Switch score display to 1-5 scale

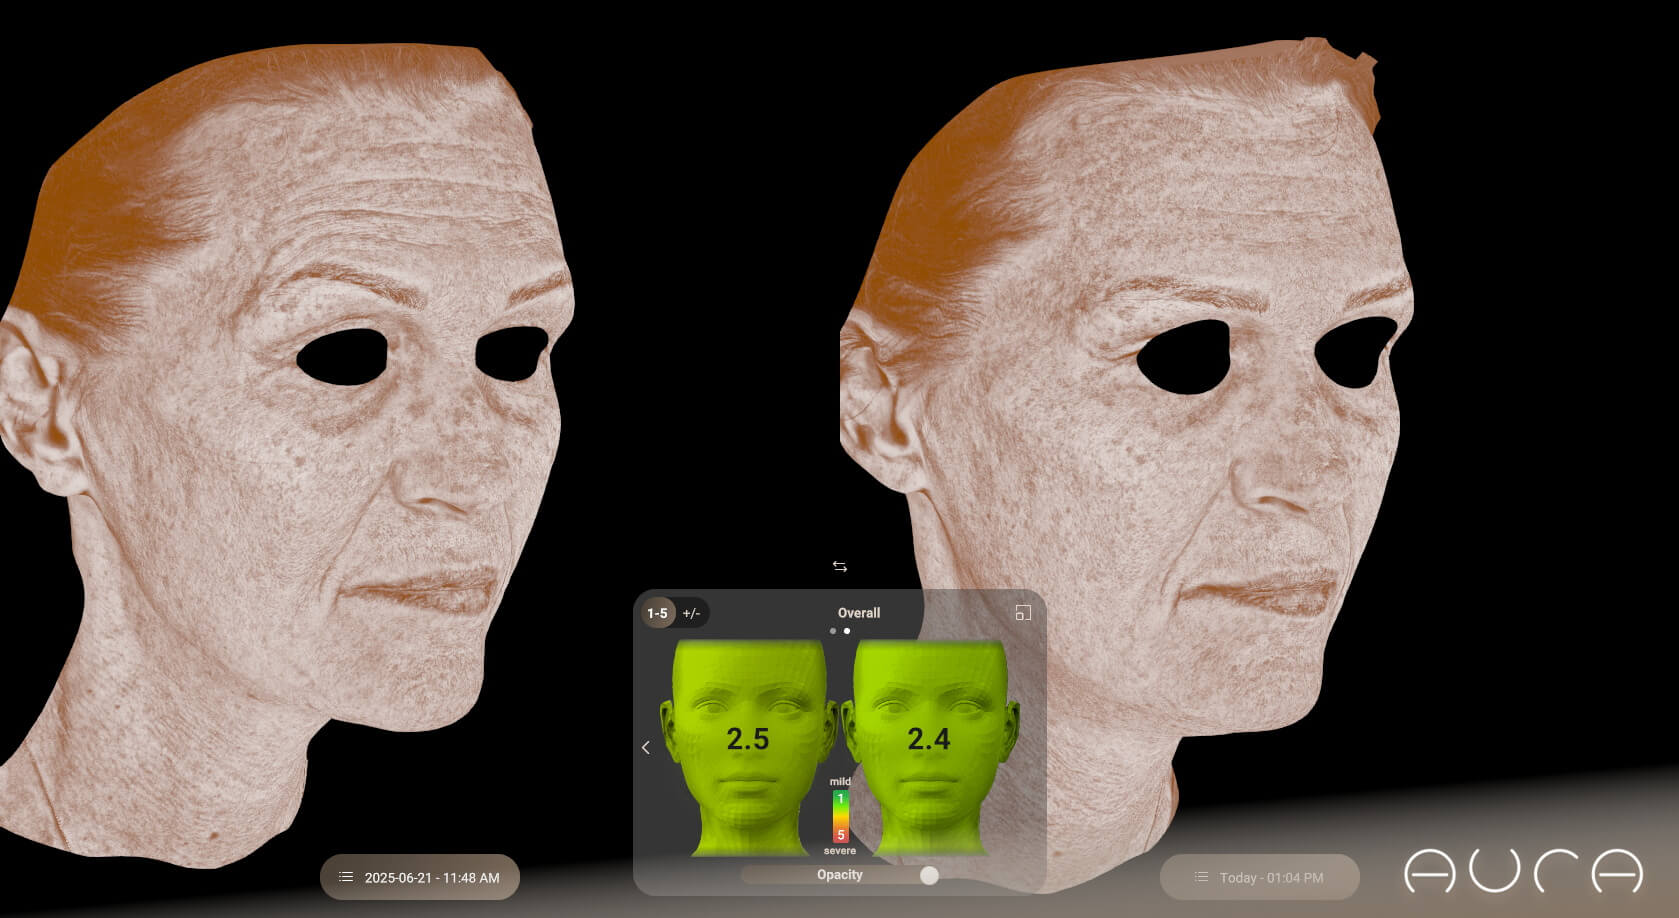coord(657,613)
